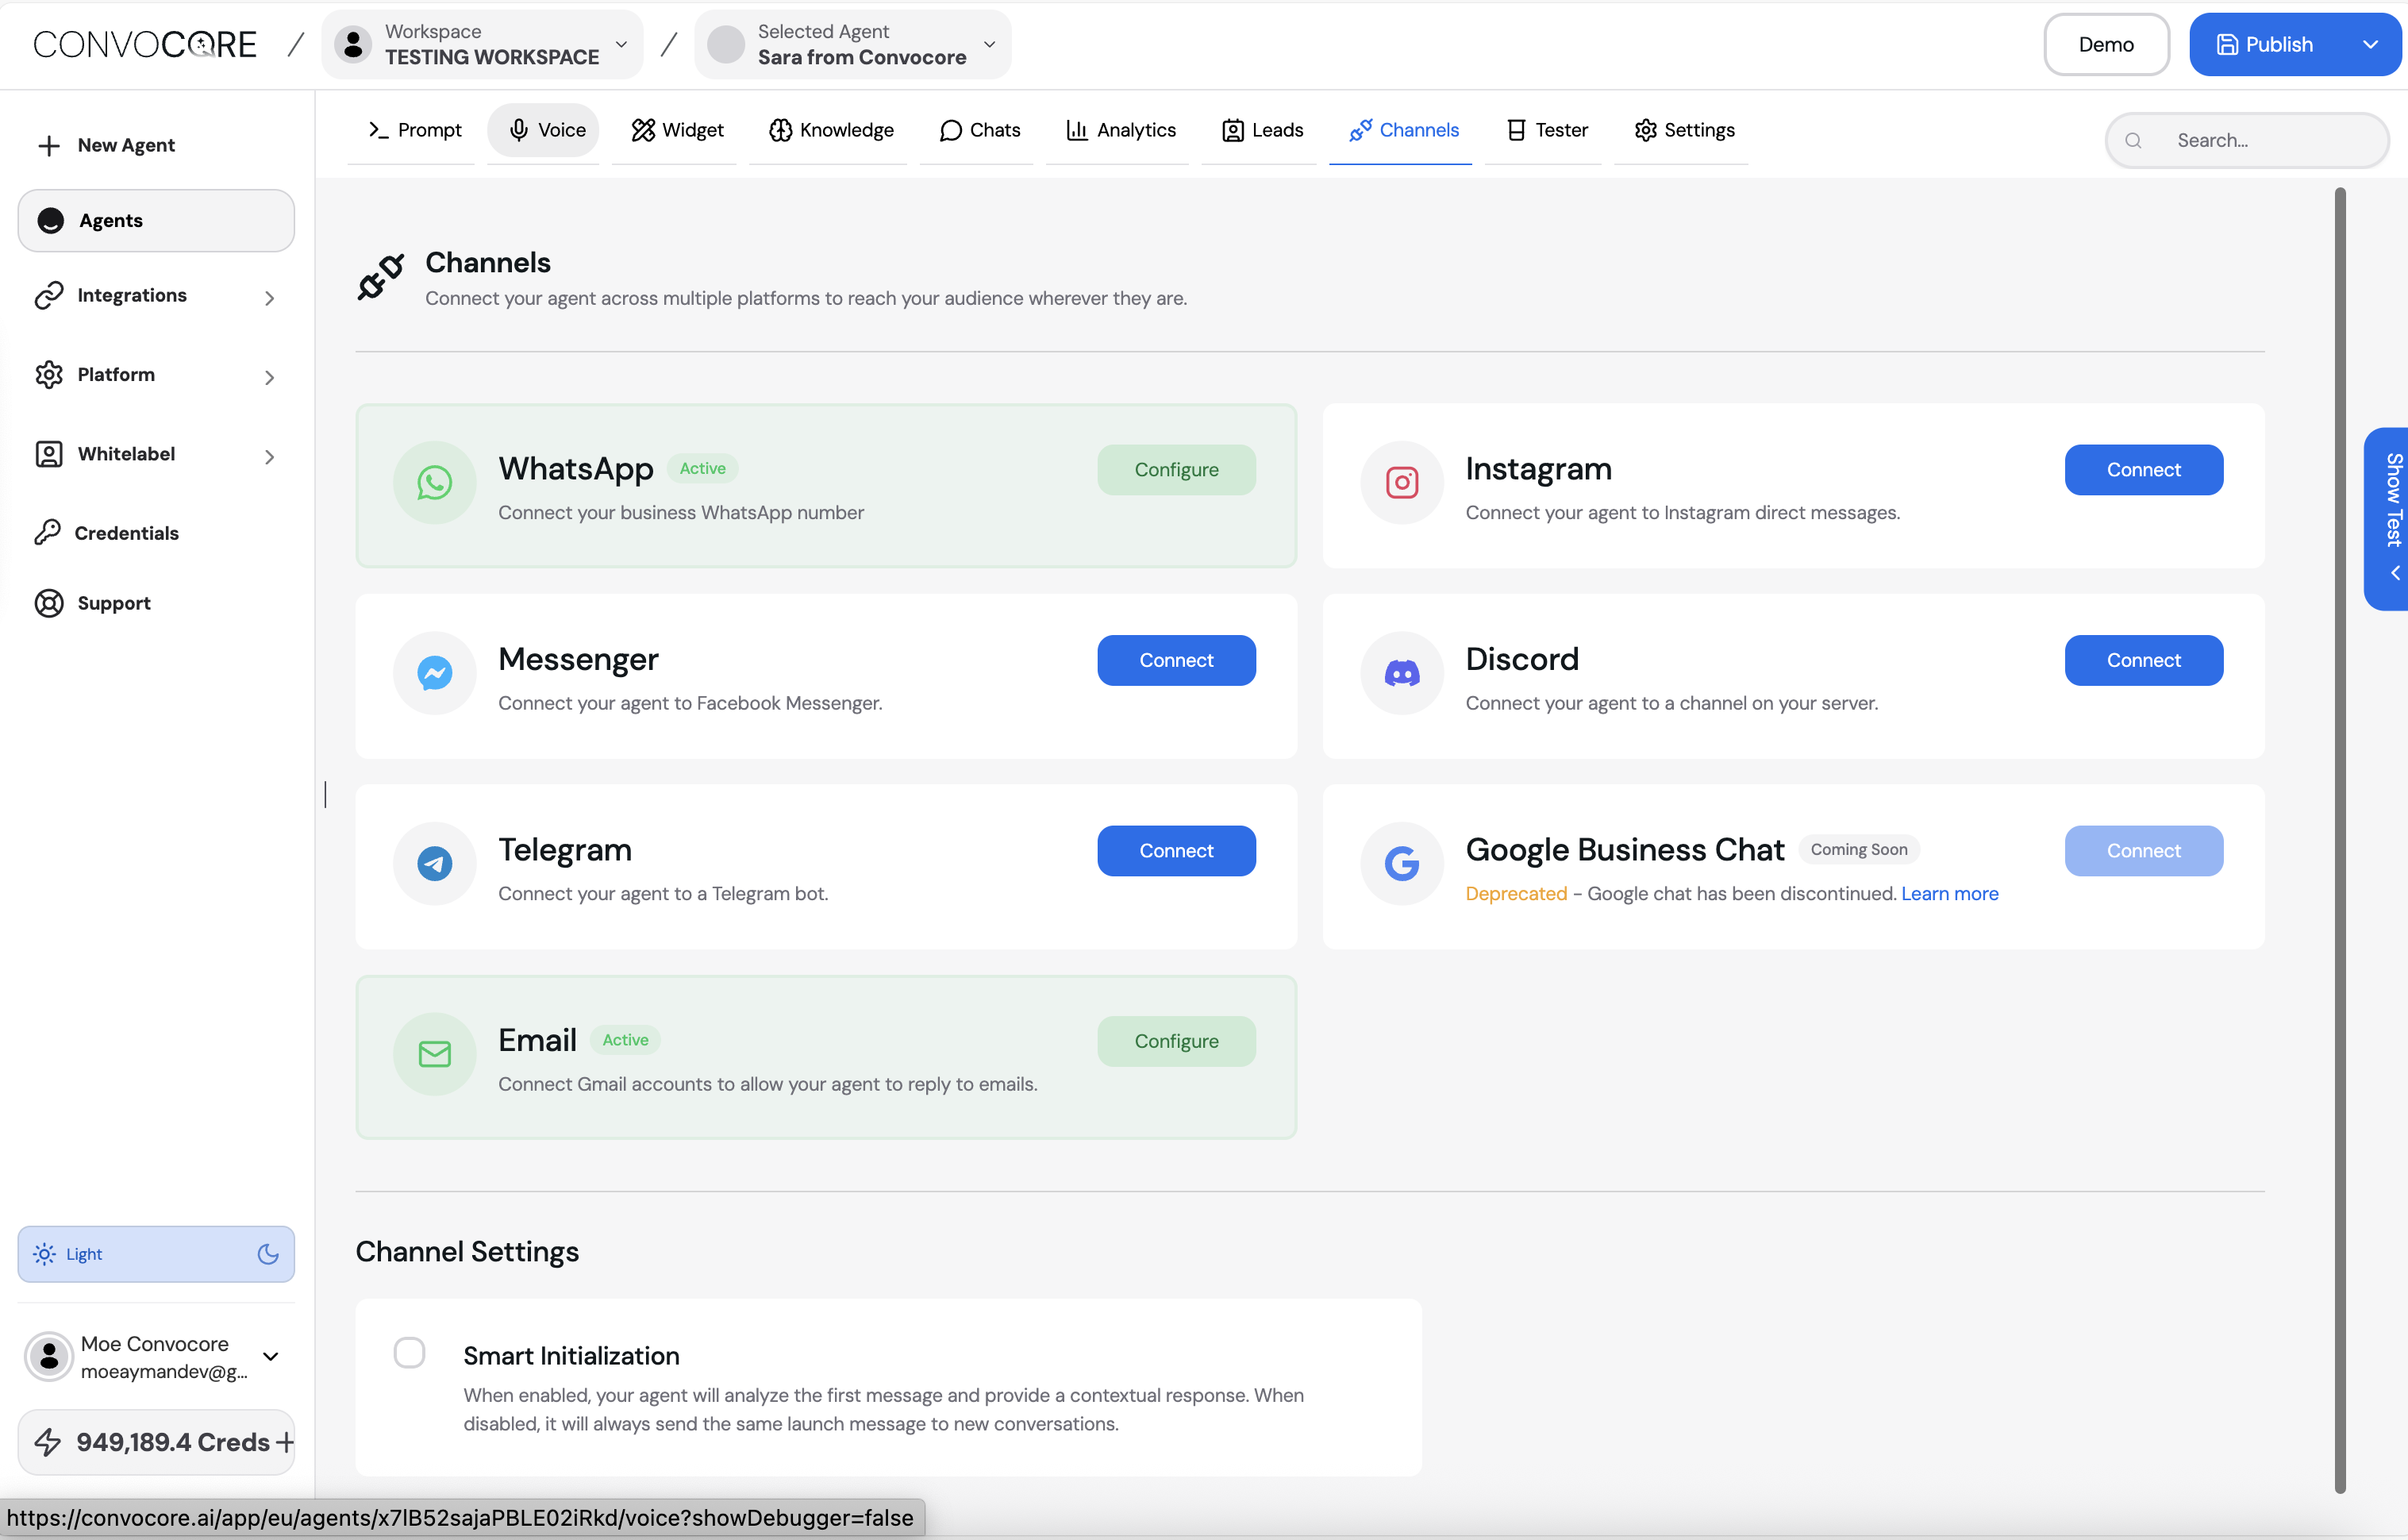Open the Learn more link

pyautogui.click(x=1949, y=894)
